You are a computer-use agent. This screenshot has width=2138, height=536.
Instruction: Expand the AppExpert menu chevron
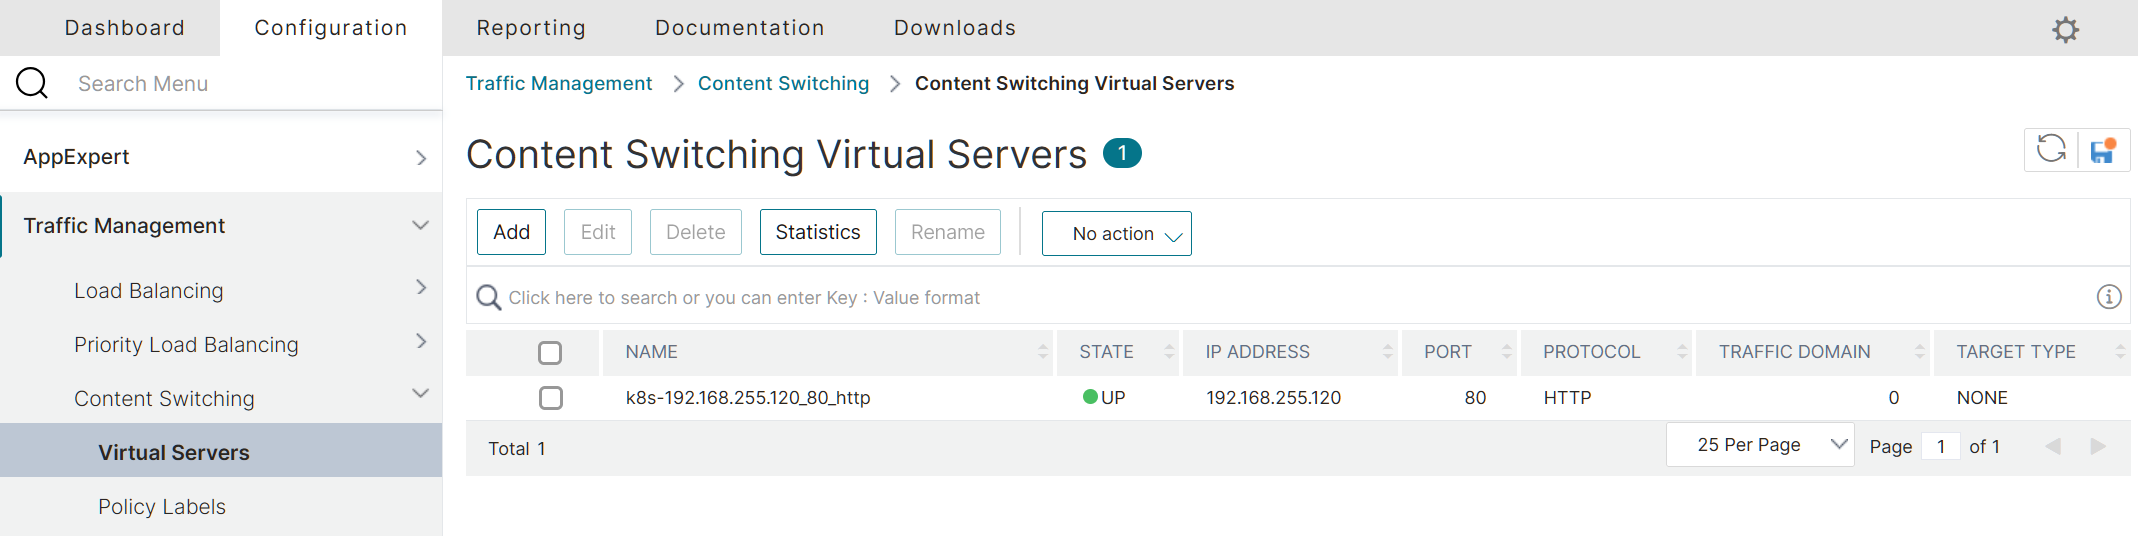(421, 158)
